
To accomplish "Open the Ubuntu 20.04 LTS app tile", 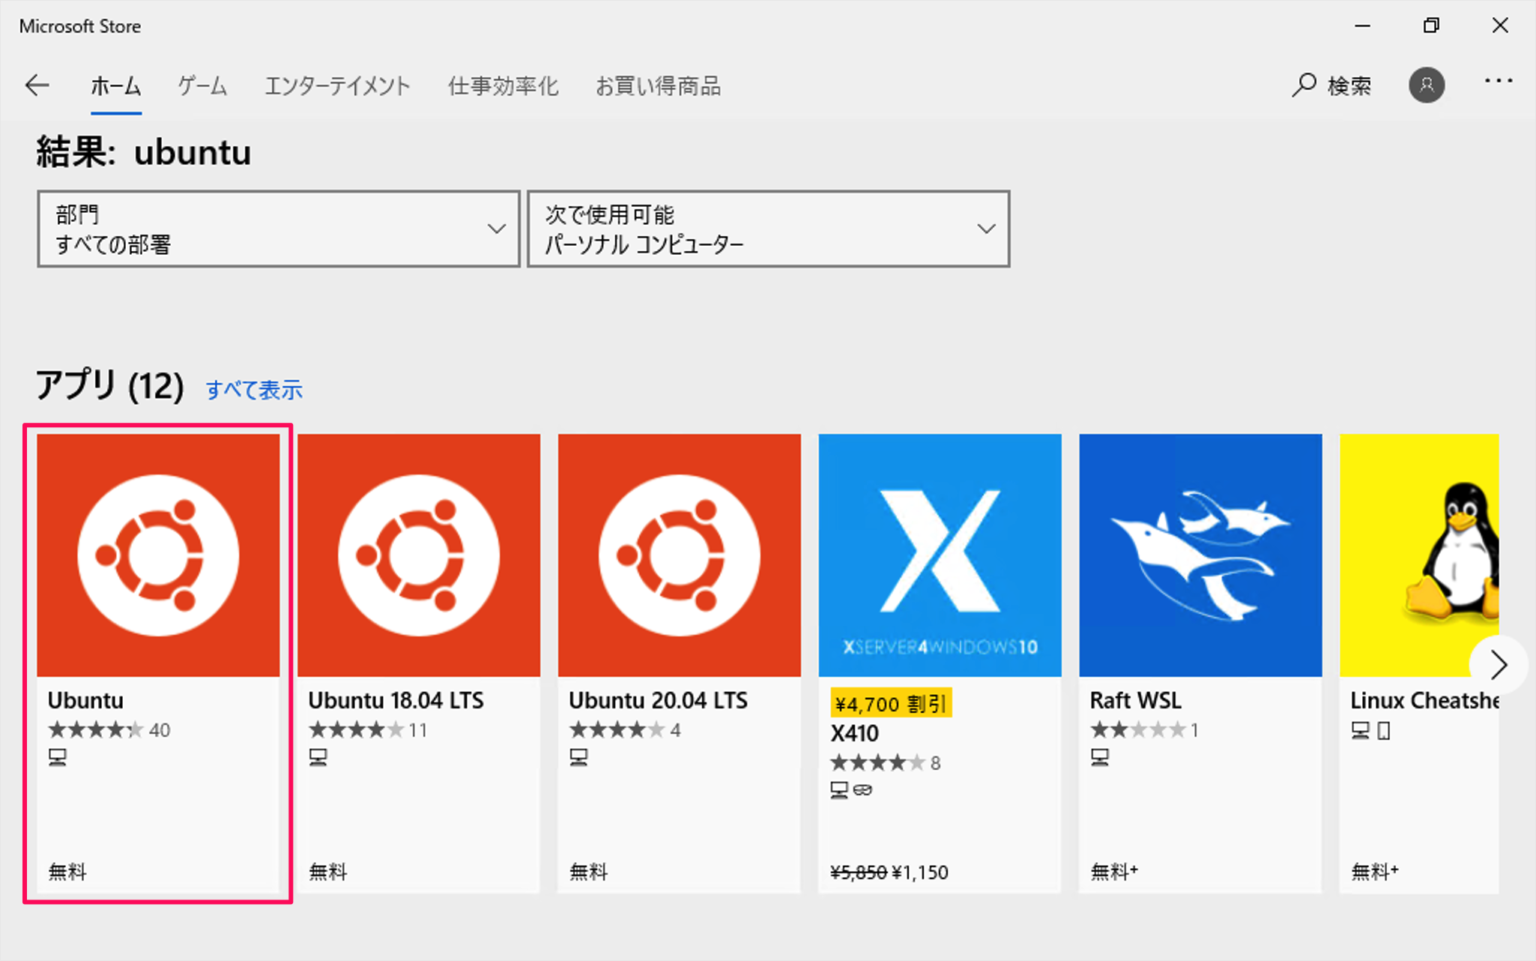I will point(678,554).
